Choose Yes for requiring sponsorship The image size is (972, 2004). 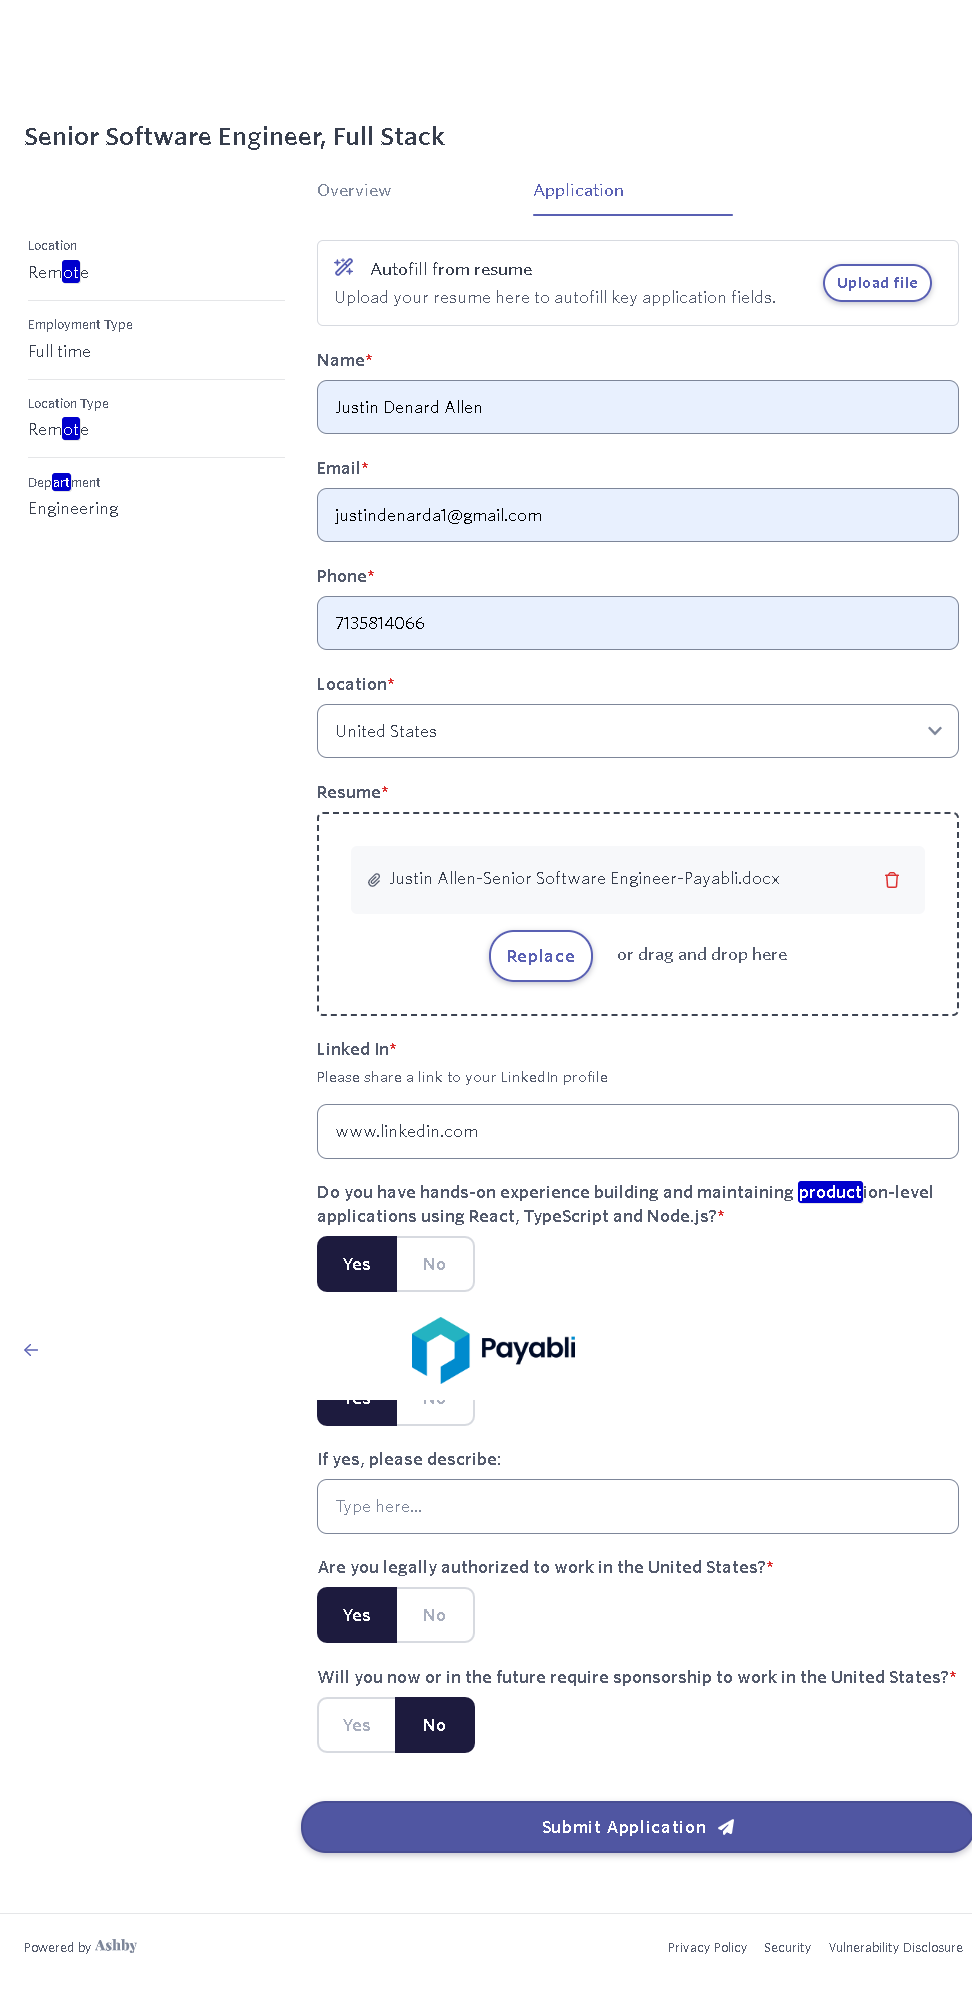pyautogui.click(x=357, y=1725)
